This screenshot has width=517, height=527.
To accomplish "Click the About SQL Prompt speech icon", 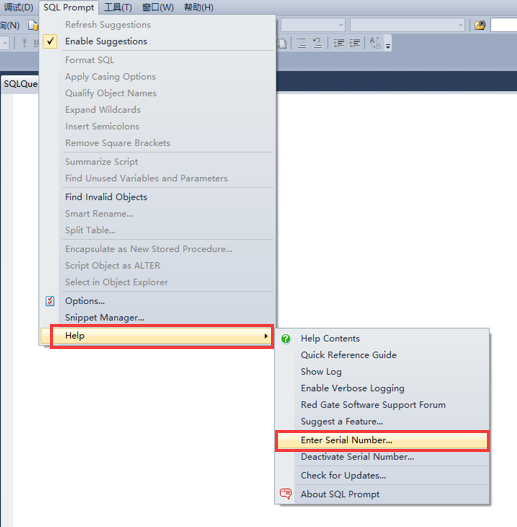I will click(286, 494).
